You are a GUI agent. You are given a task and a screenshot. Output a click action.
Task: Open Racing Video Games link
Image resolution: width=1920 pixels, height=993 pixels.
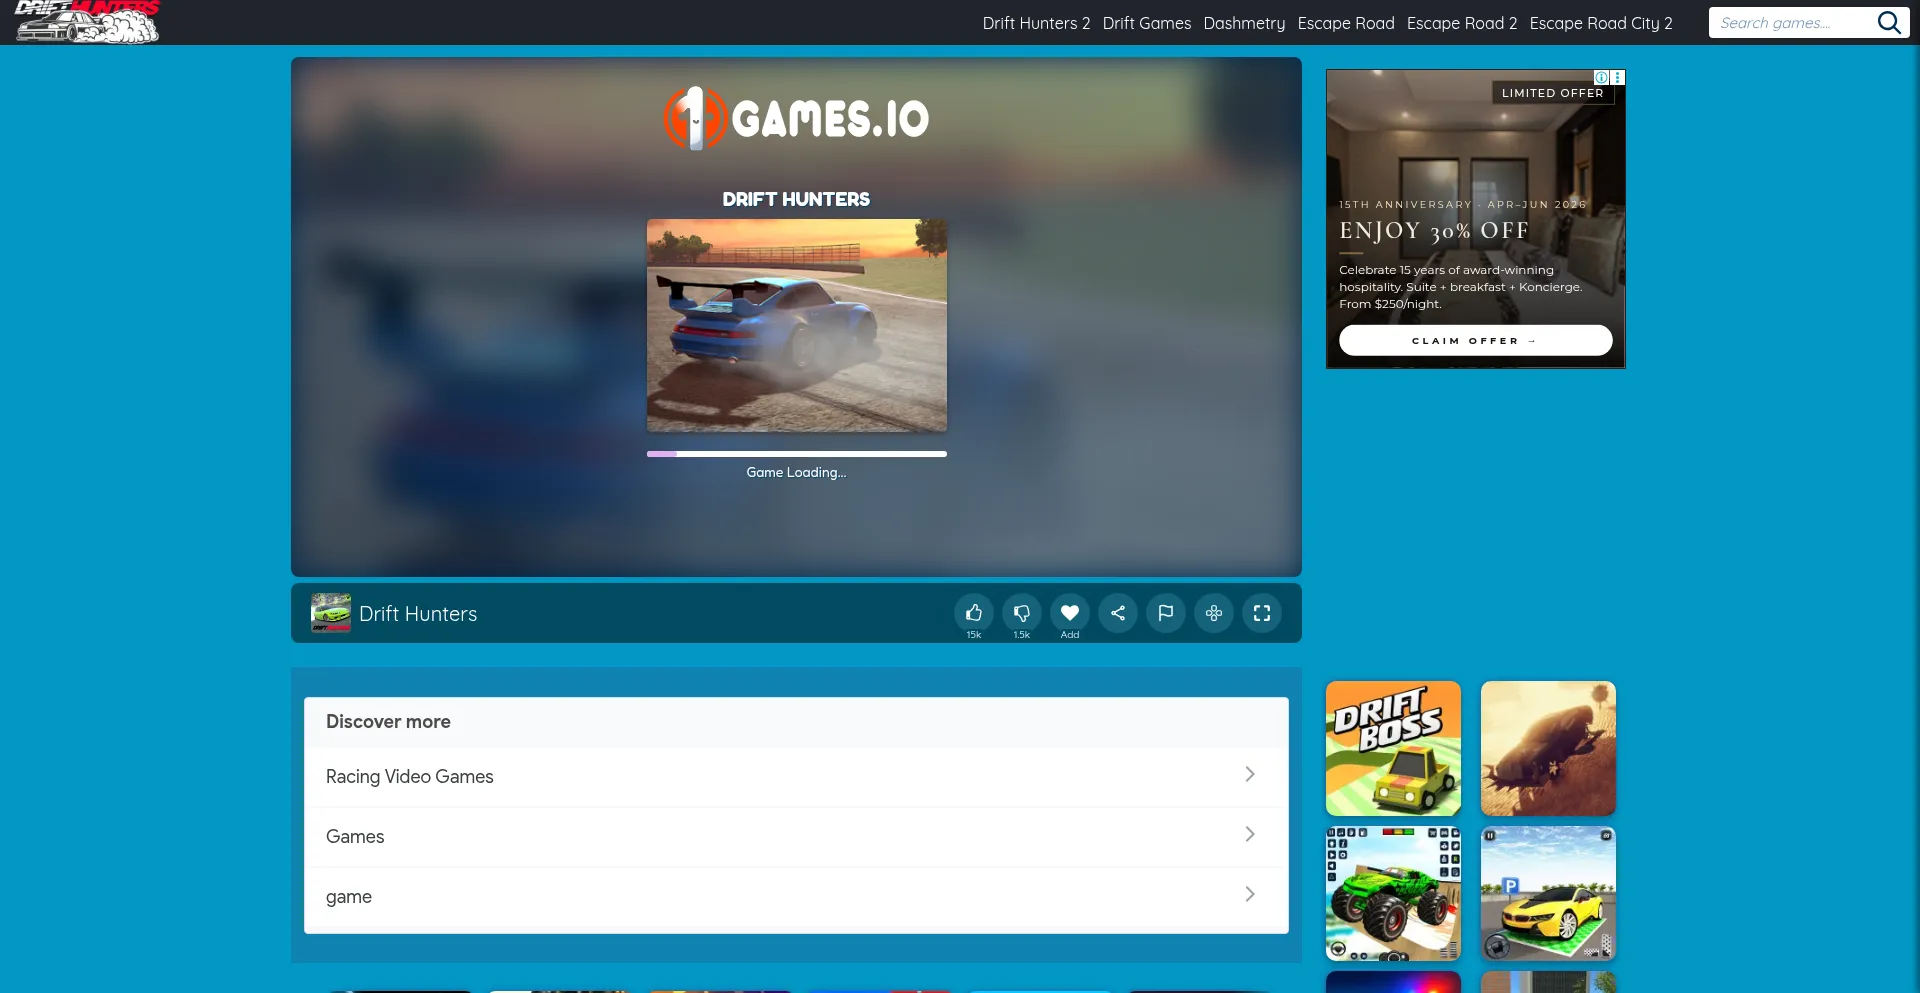point(410,777)
